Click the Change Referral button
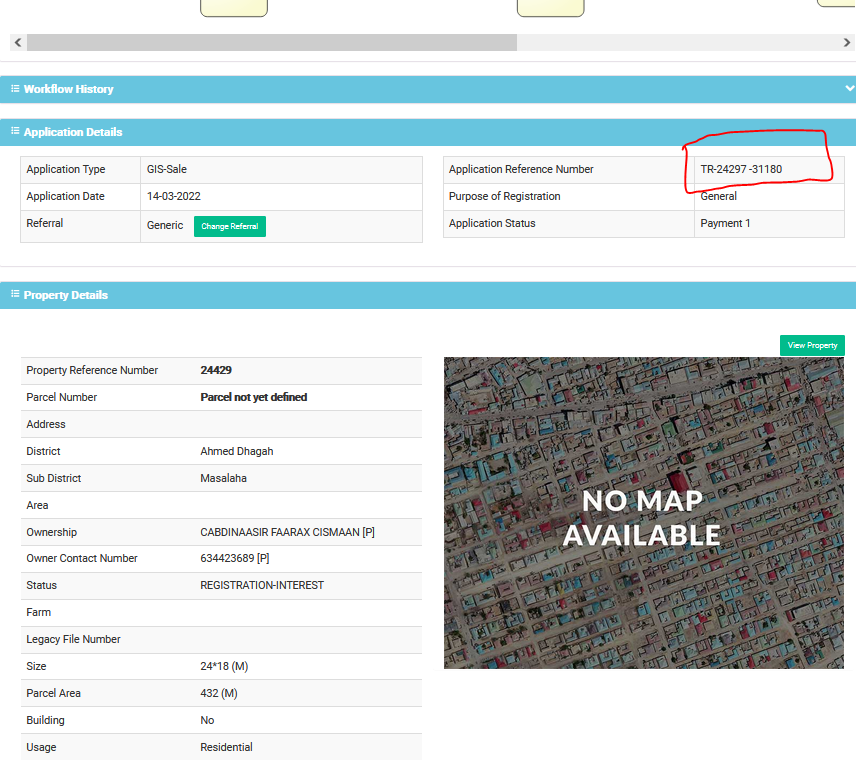Image resolution: width=856 pixels, height=774 pixels. tap(230, 226)
